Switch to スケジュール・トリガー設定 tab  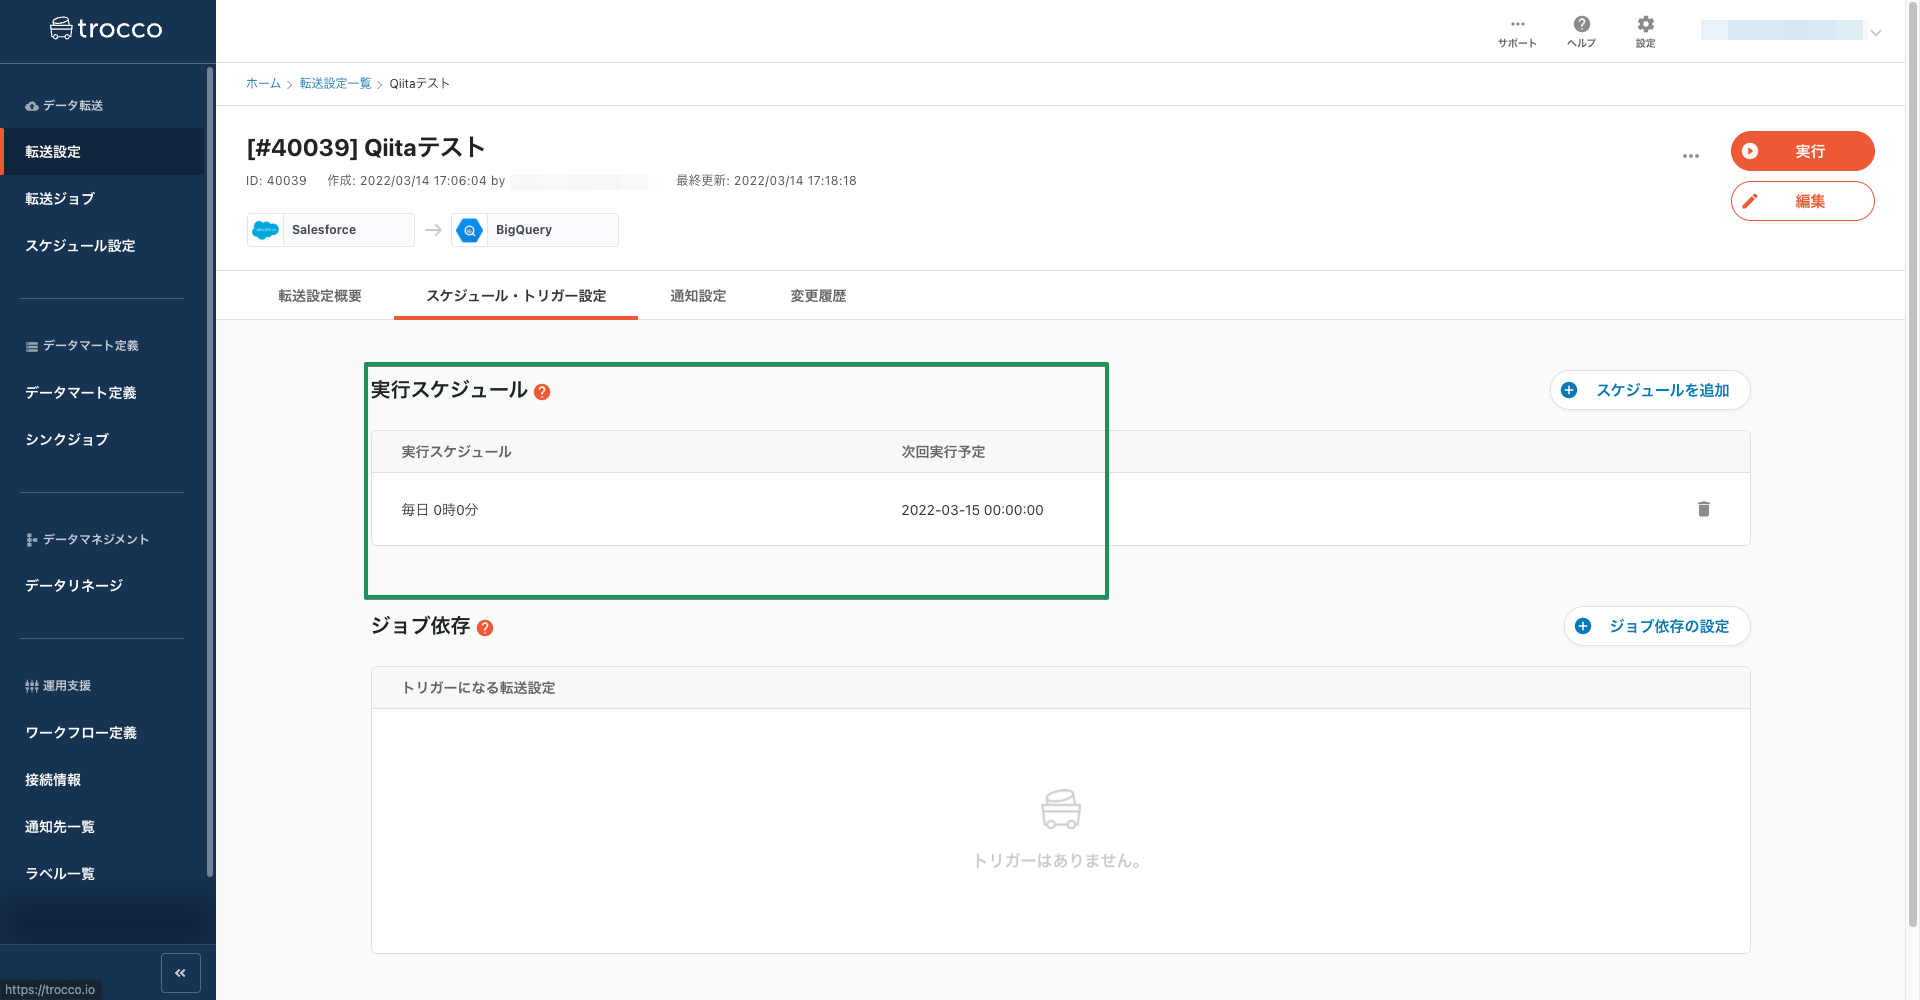[x=516, y=296]
